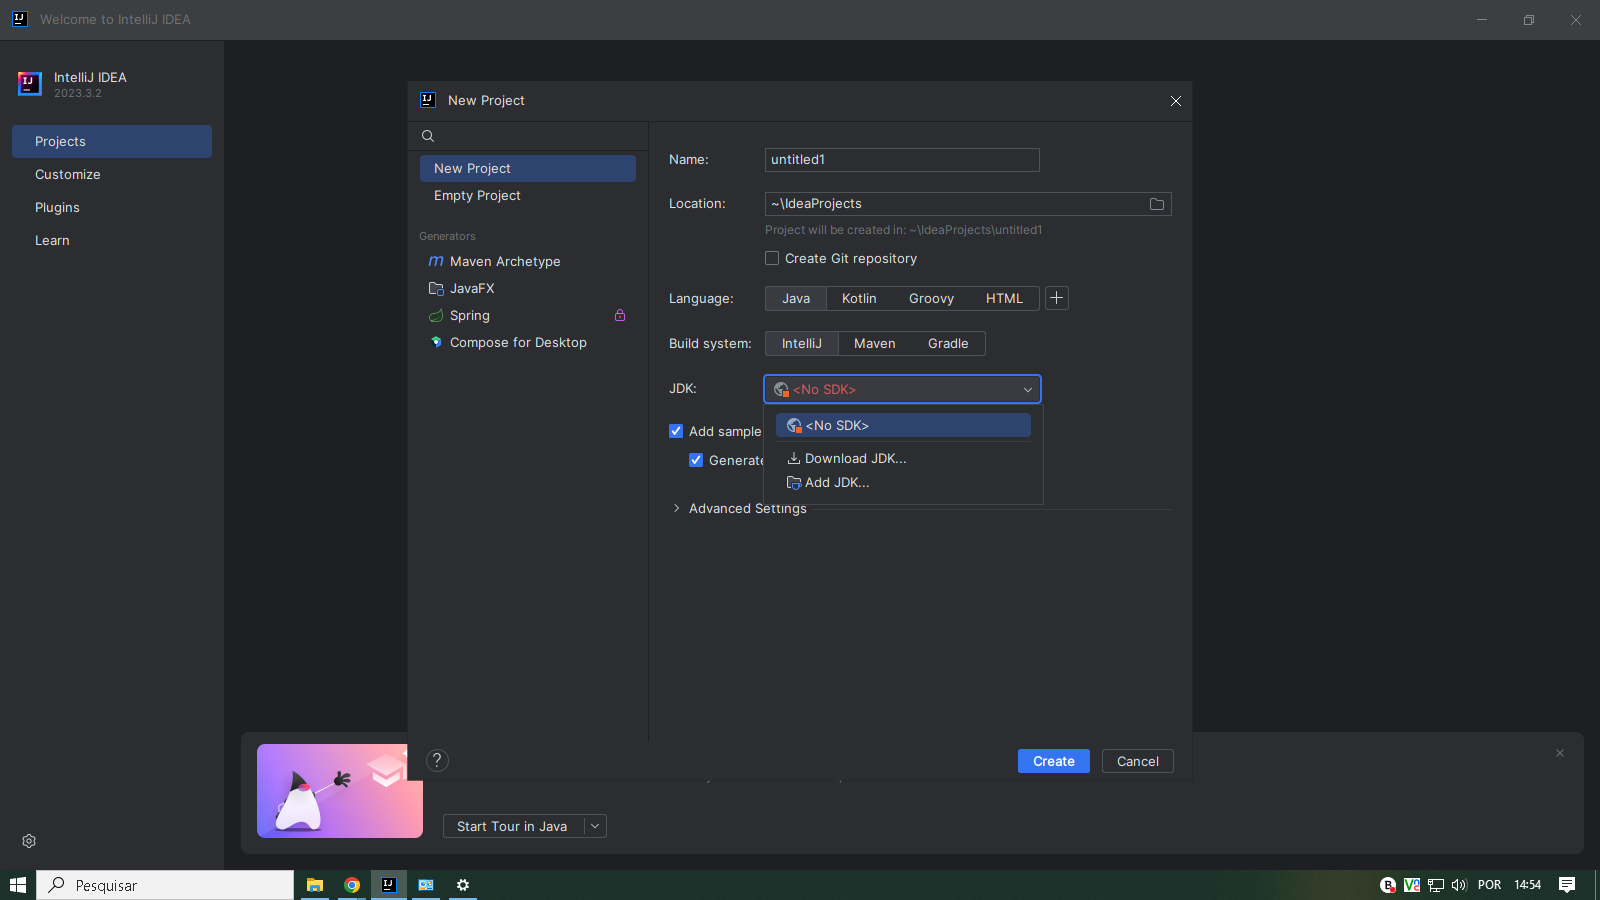
Task: Click the search icon in New Project dialog
Action: 428,136
